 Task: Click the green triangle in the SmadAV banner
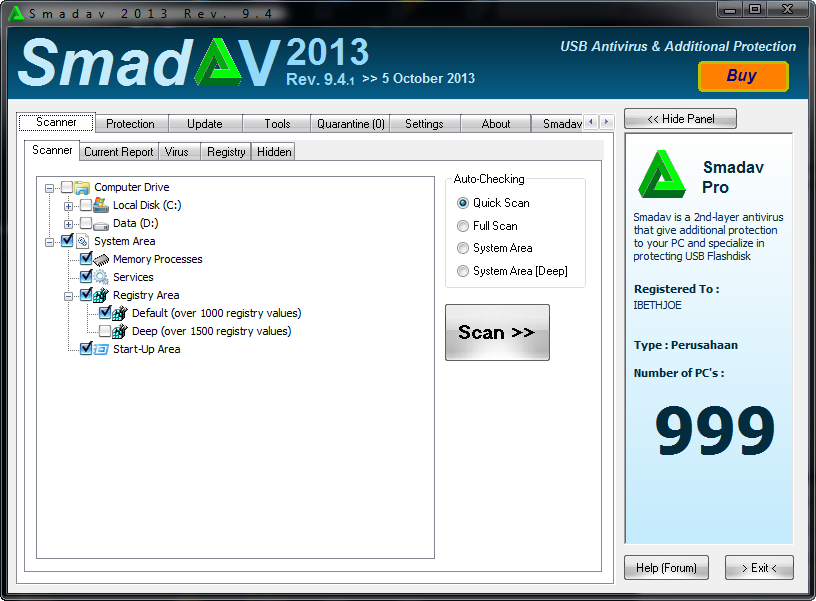[218, 63]
